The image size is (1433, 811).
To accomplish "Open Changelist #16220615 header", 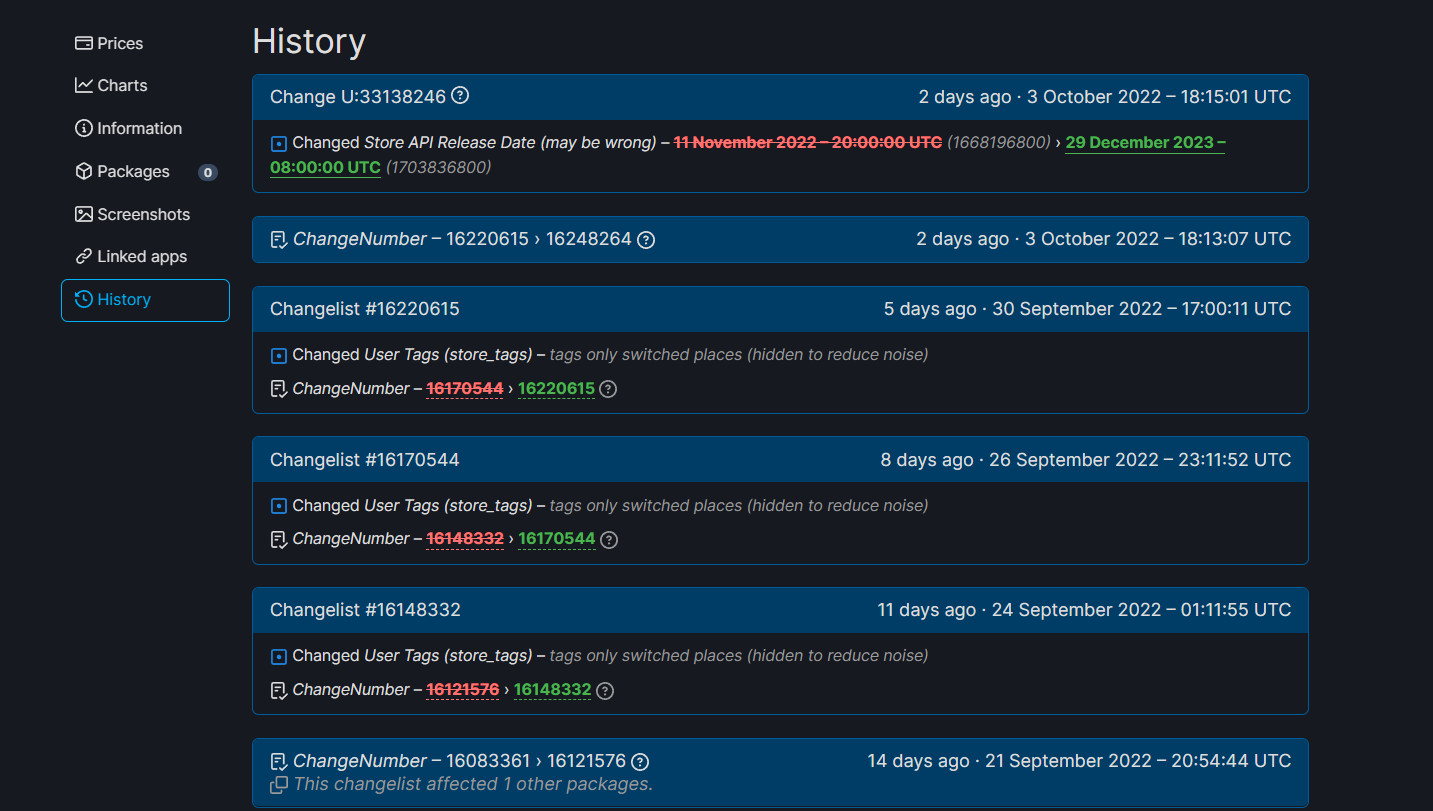I will pyautogui.click(x=365, y=309).
